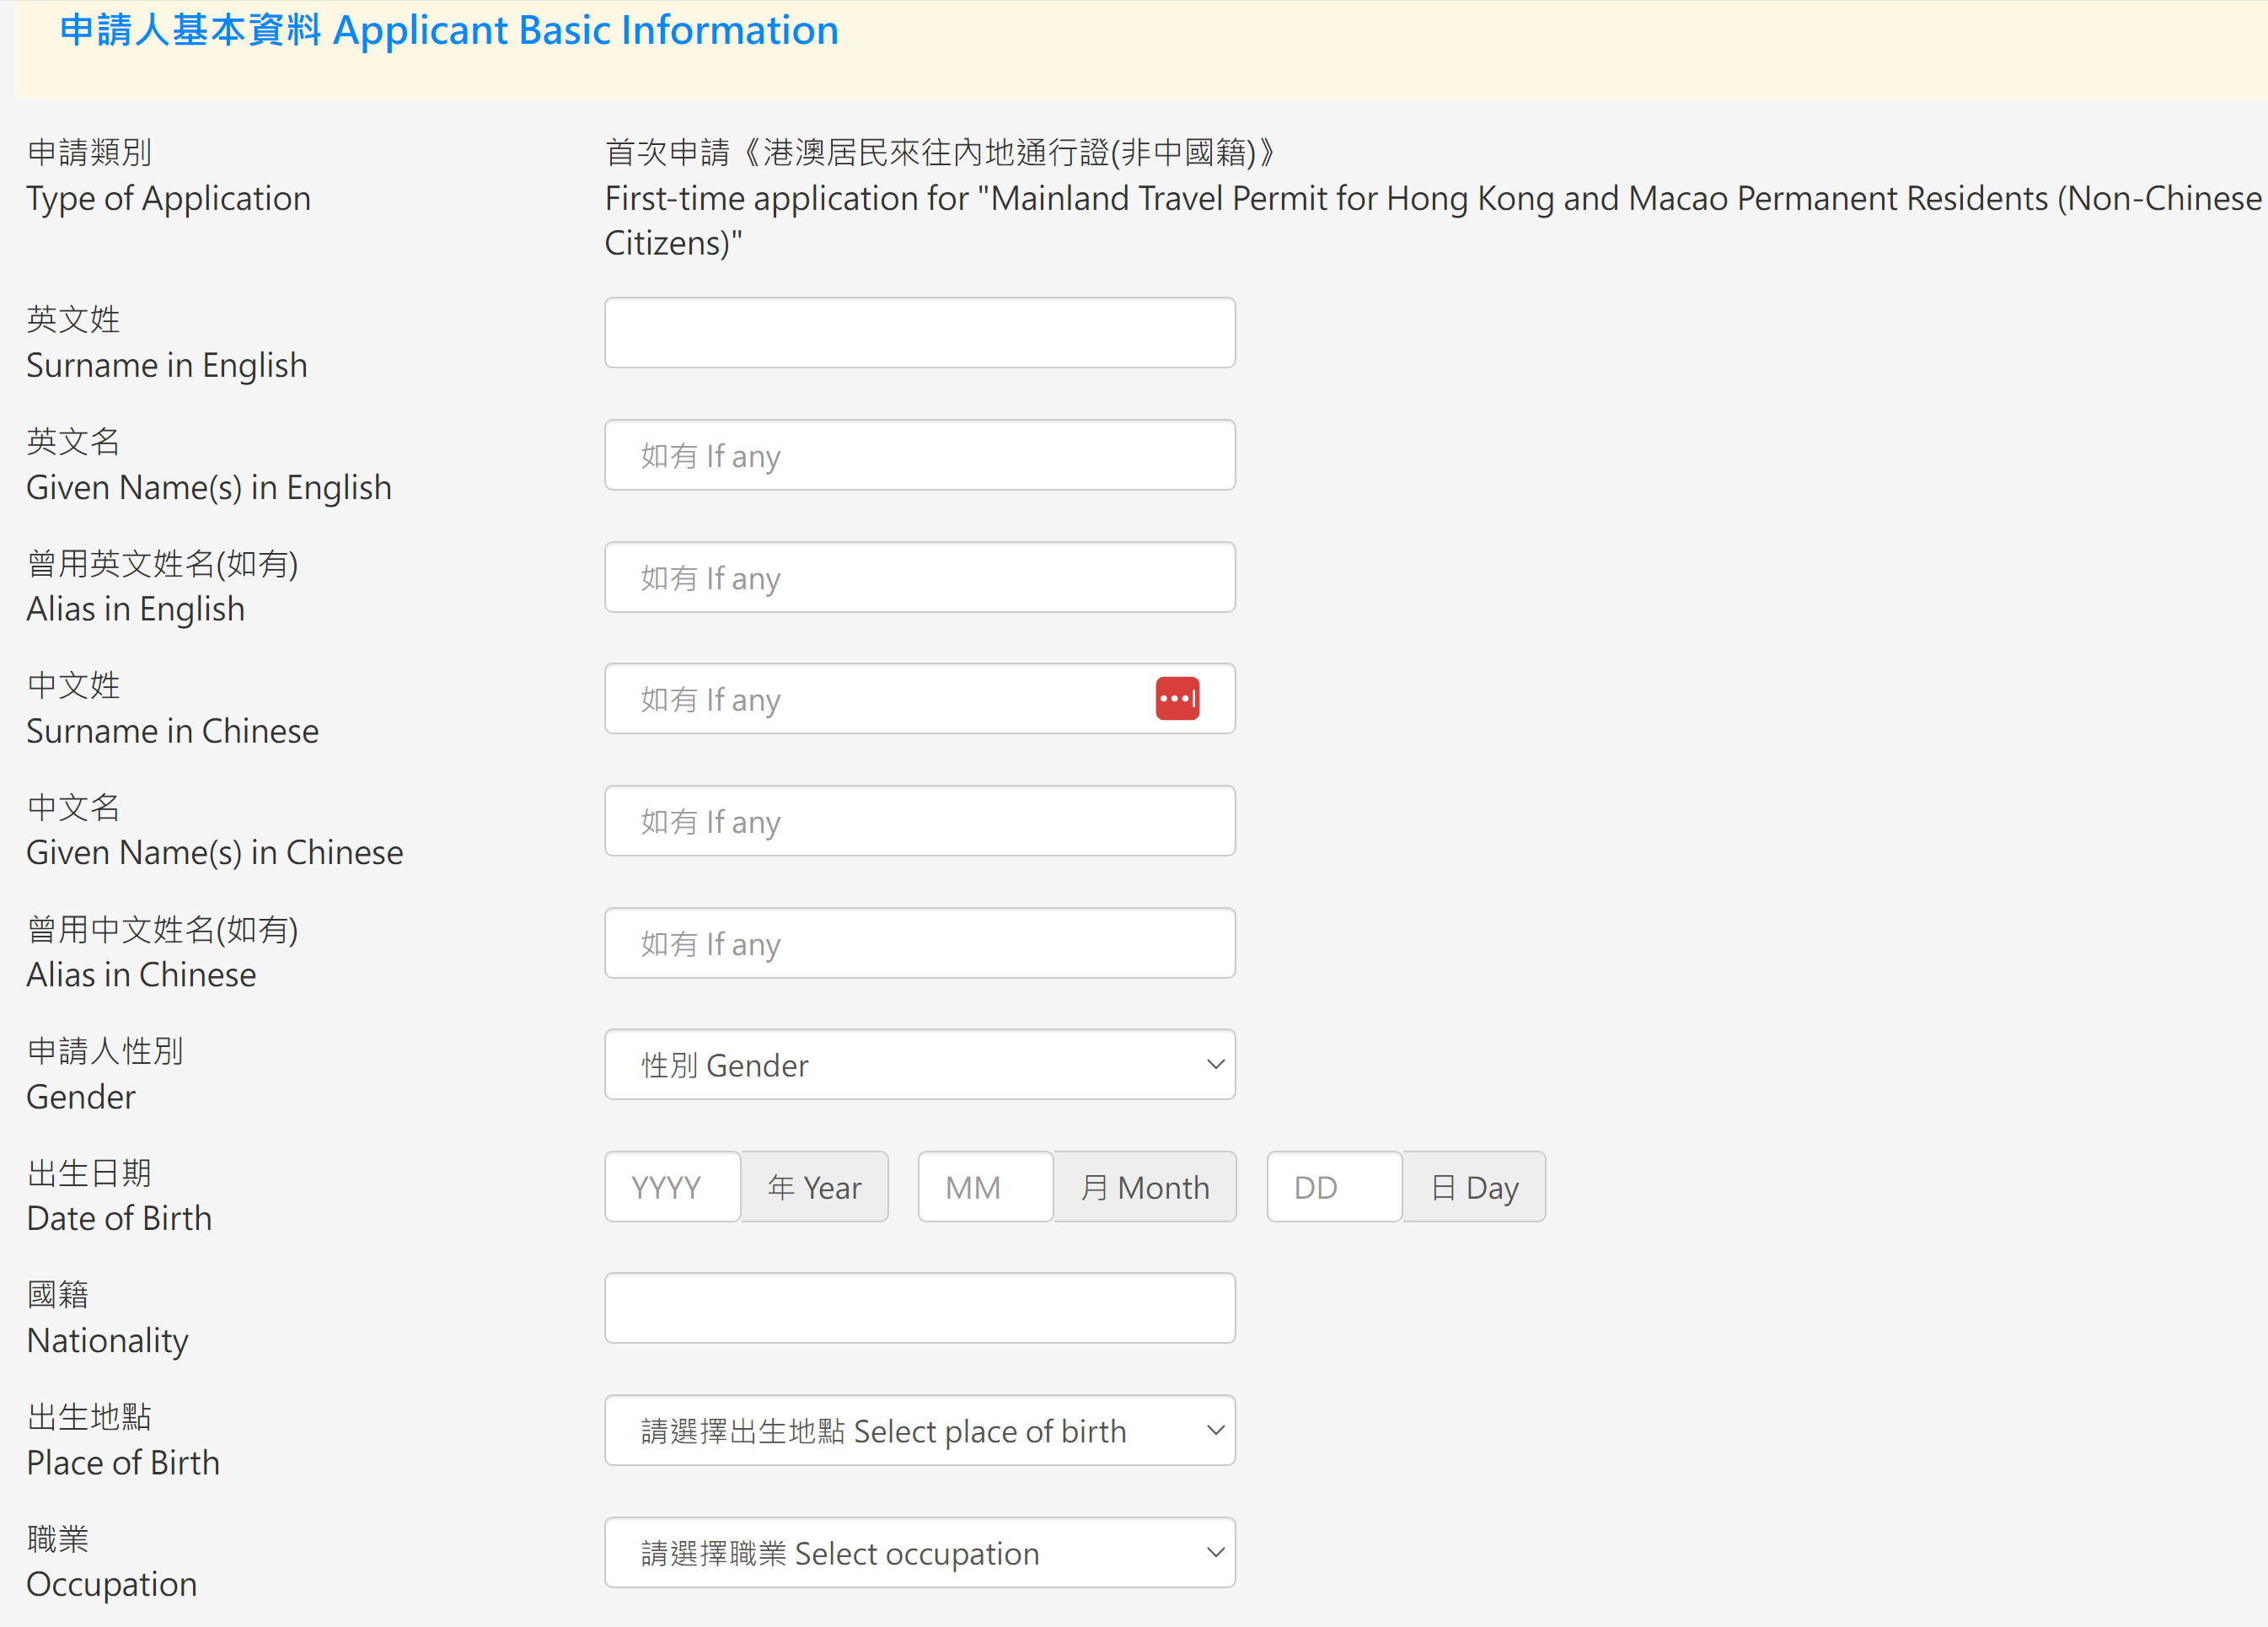Screen dimensions: 2268x1627
Task: Click the red password manager icon in Surname in Chinese field
Action: point(1177,698)
